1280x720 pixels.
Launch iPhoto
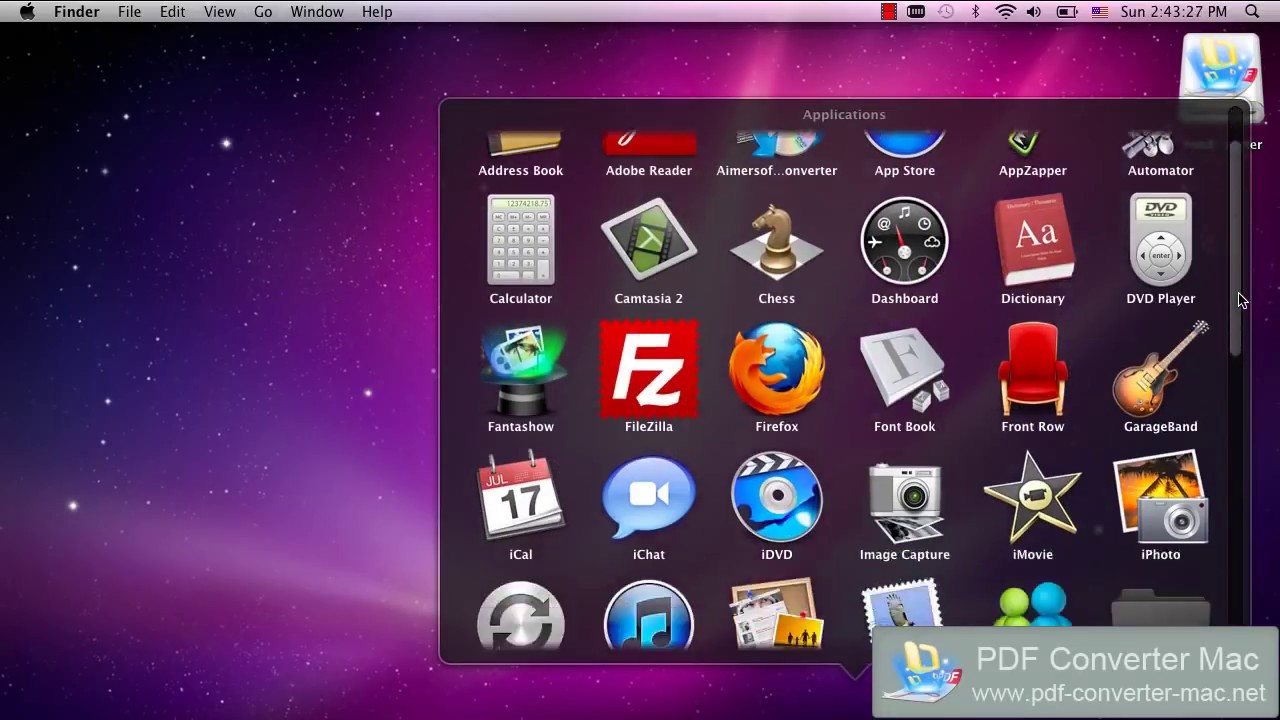[1161, 497]
